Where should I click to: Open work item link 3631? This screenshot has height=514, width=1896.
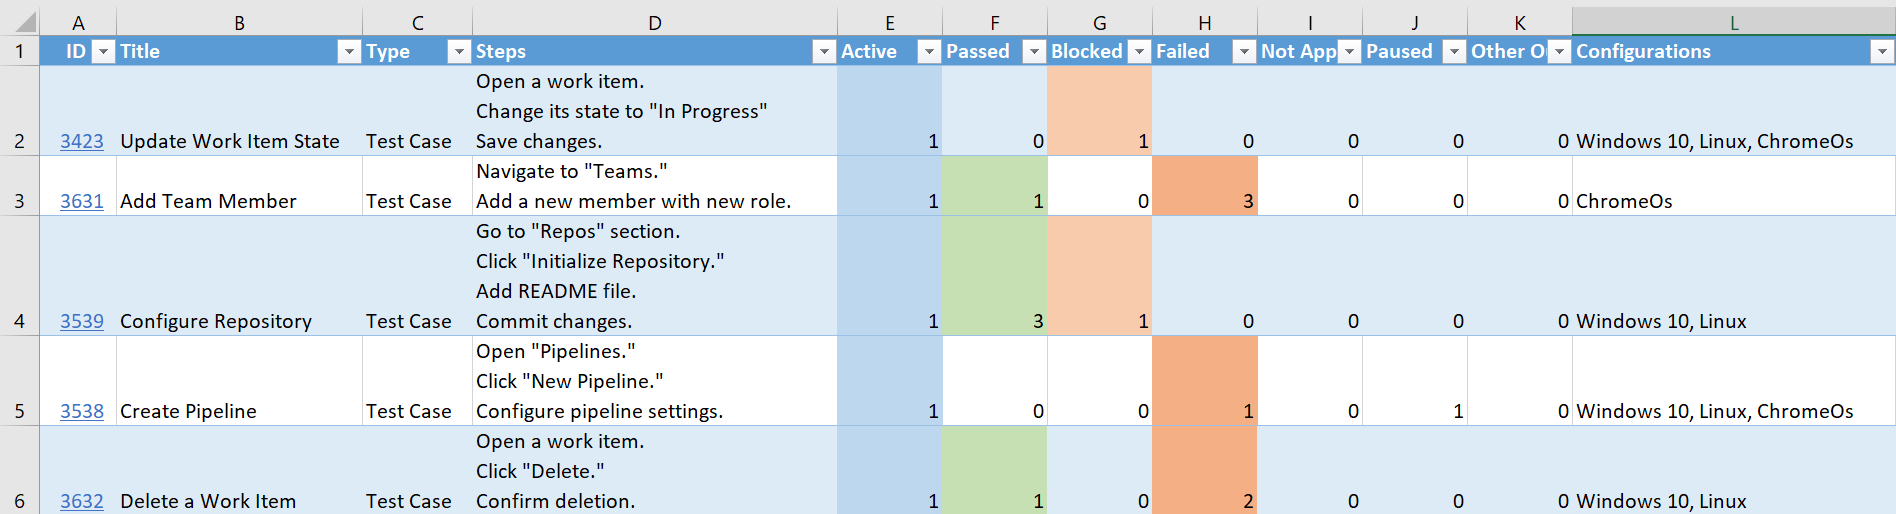(x=81, y=201)
